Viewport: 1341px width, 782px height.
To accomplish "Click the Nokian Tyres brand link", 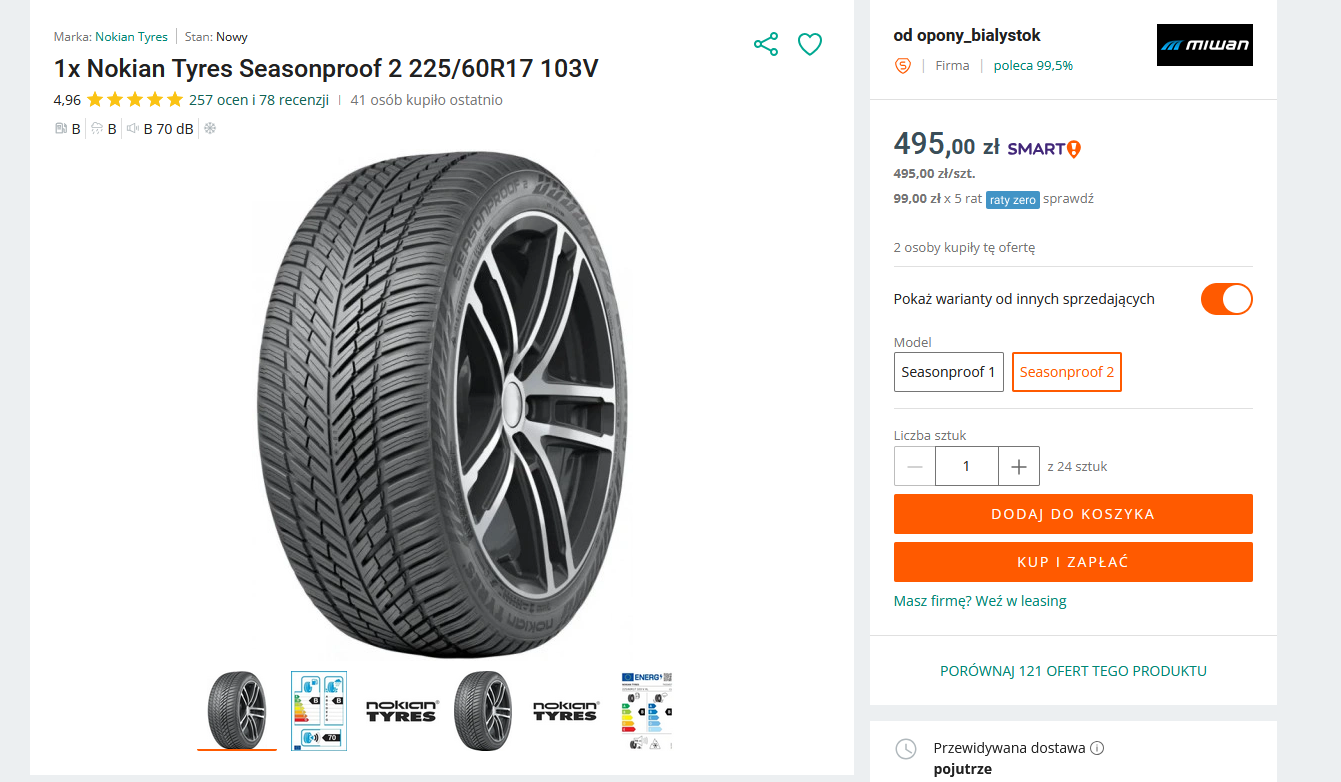I will coord(131,37).
